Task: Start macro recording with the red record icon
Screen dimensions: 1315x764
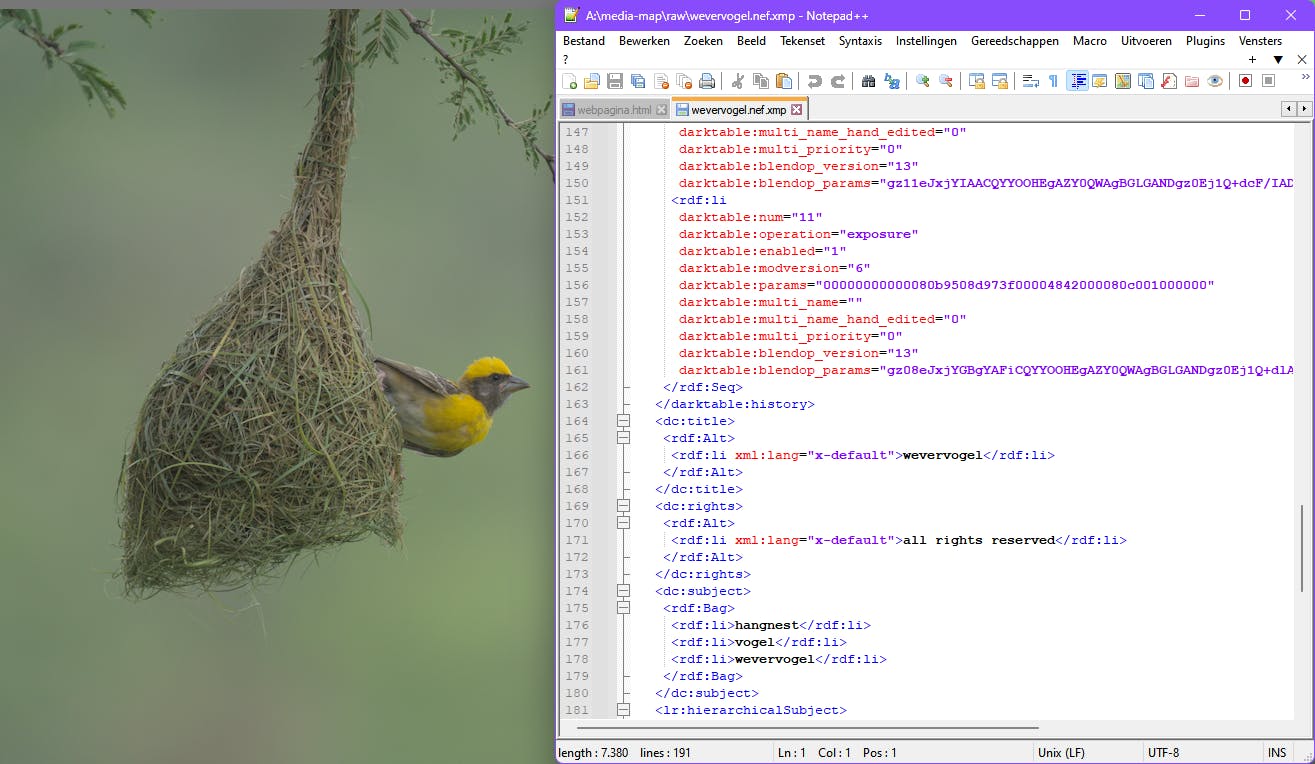Action: click(1245, 82)
